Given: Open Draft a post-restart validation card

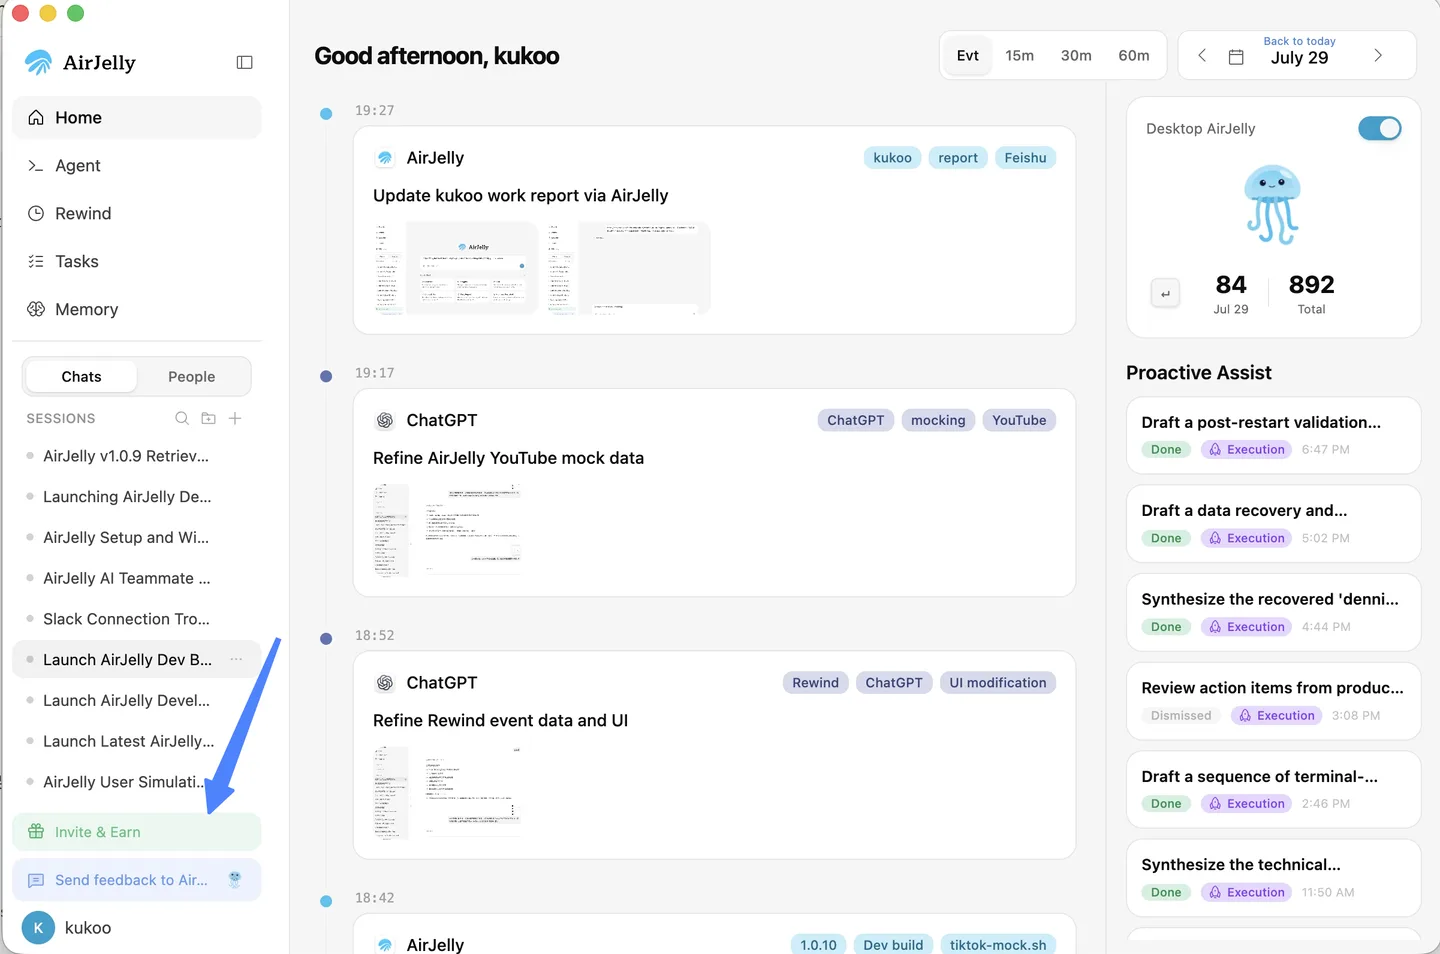Looking at the screenshot, I should 1273,435.
